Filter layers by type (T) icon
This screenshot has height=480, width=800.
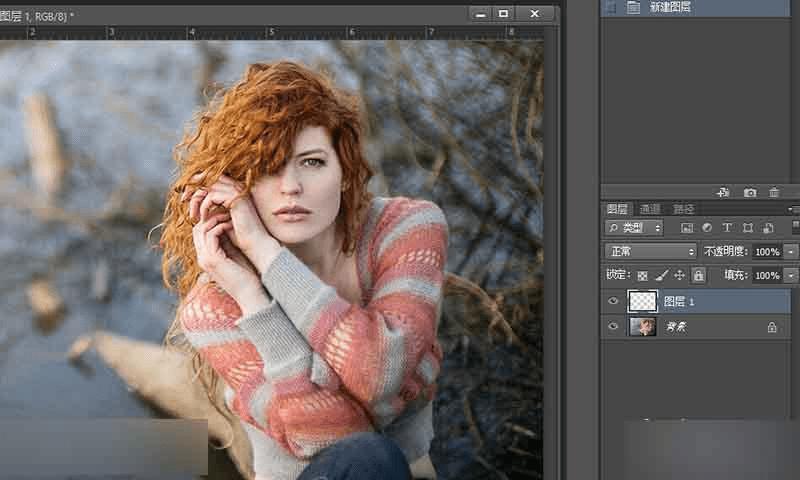727,228
